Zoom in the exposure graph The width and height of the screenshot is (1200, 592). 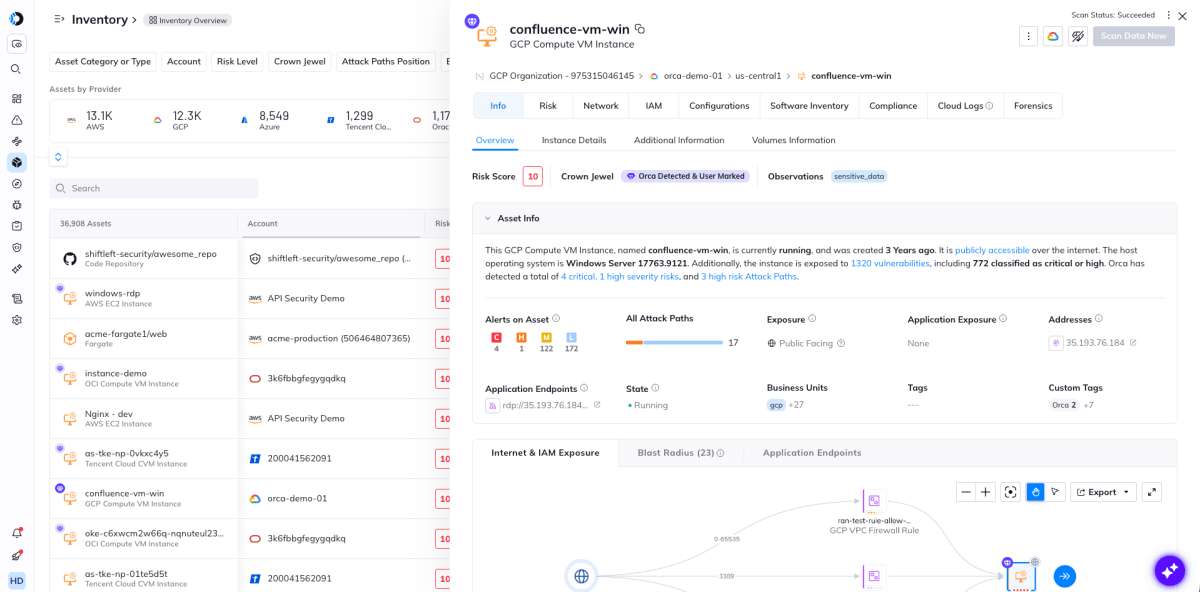coord(986,492)
